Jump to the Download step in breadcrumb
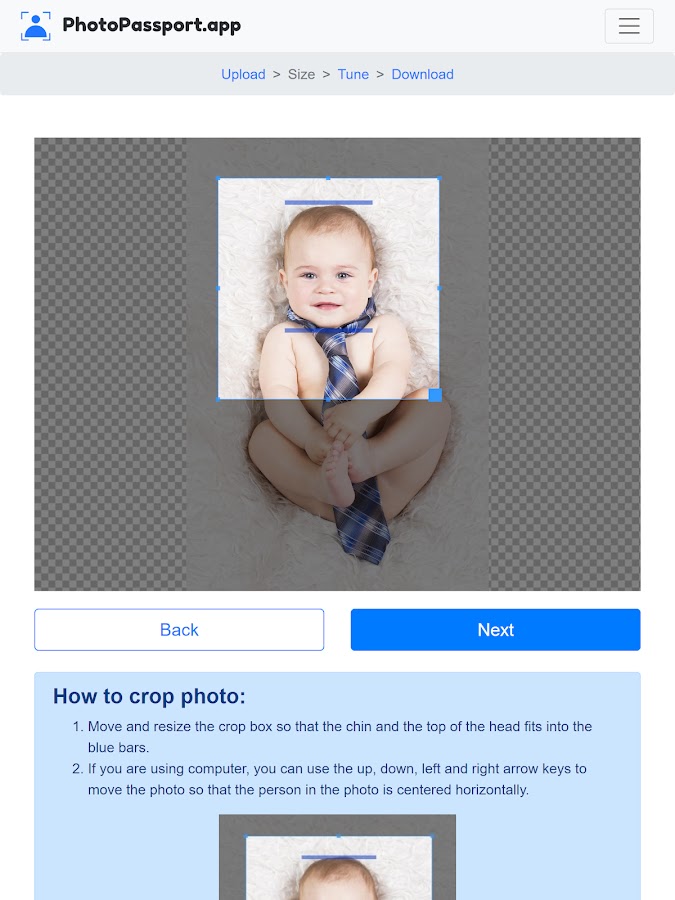Image resolution: width=675 pixels, height=900 pixels. click(422, 75)
